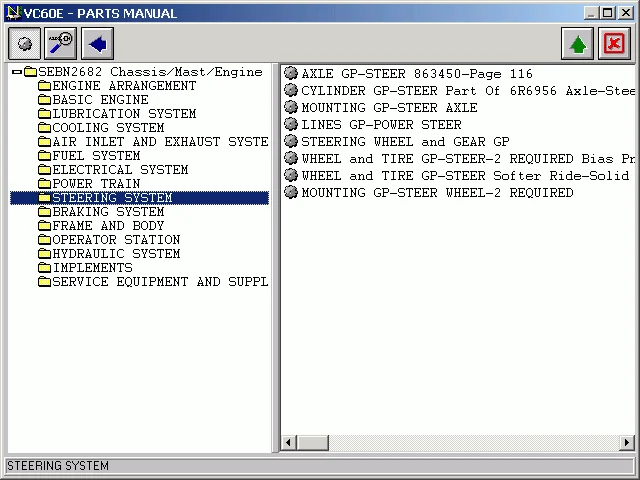Click the STEERING SYSTEM folder icon
The height and width of the screenshot is (480, 640).
(44, 198)
